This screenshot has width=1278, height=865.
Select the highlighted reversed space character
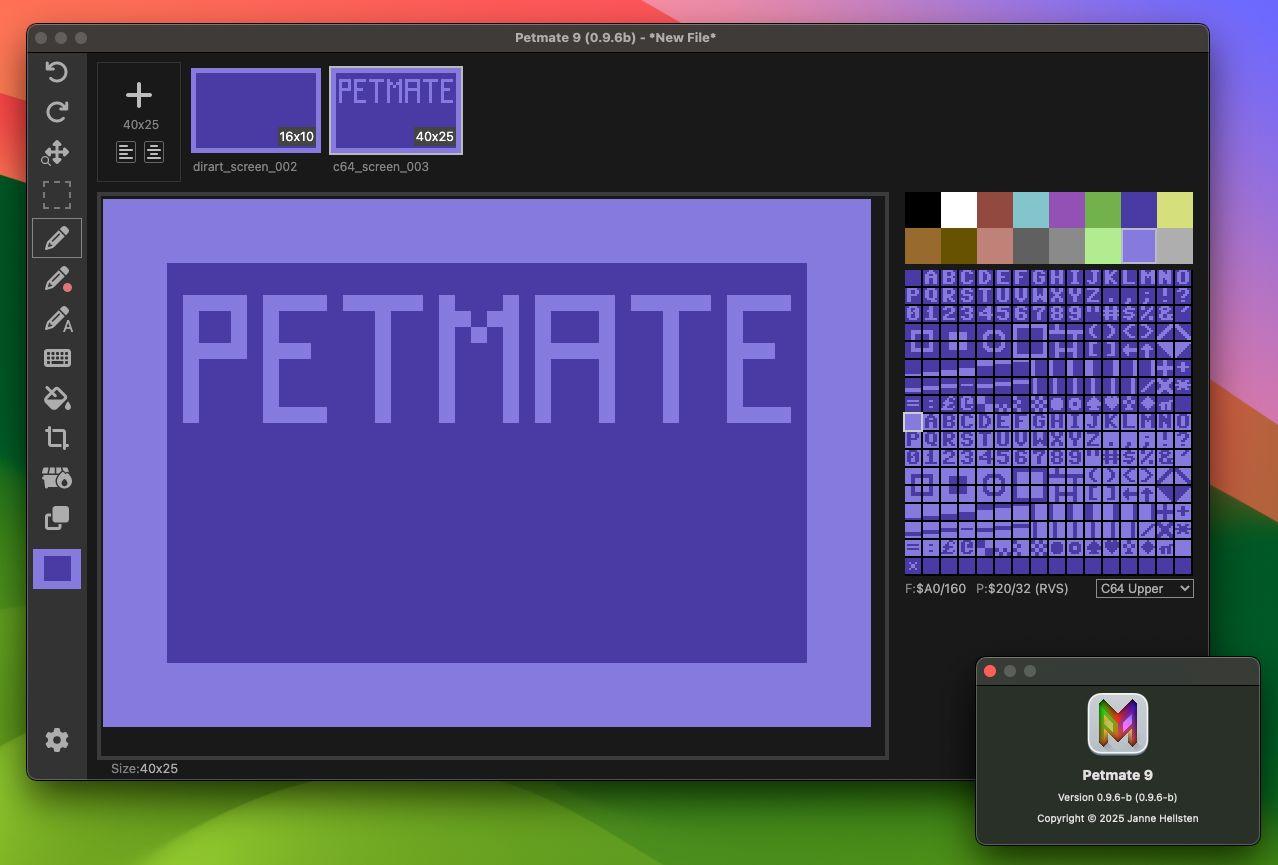tap(914, 422)
